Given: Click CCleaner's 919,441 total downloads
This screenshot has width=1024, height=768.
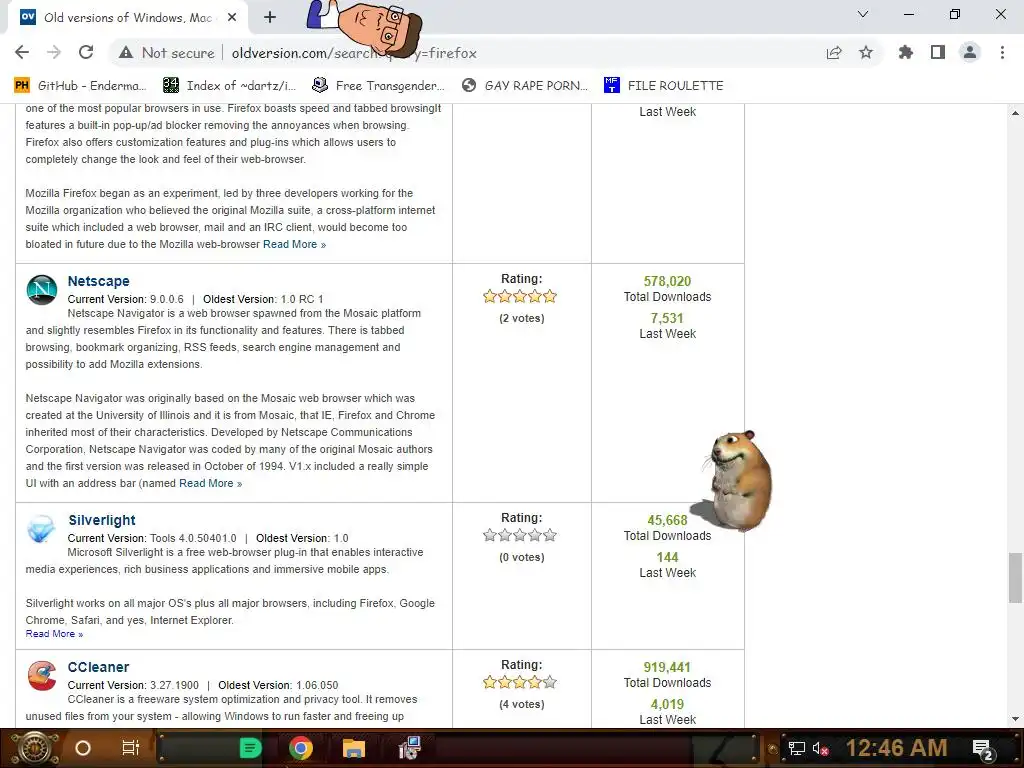Looking at the screenshot, I should coord(667,667).
